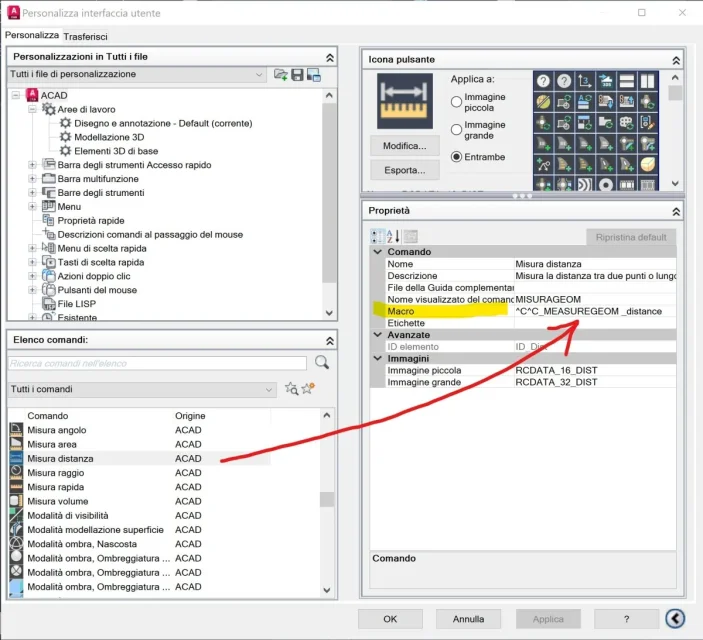Click the Misura angolo command icon
Screen dimensions: 703x640
[x=16, y=430]
